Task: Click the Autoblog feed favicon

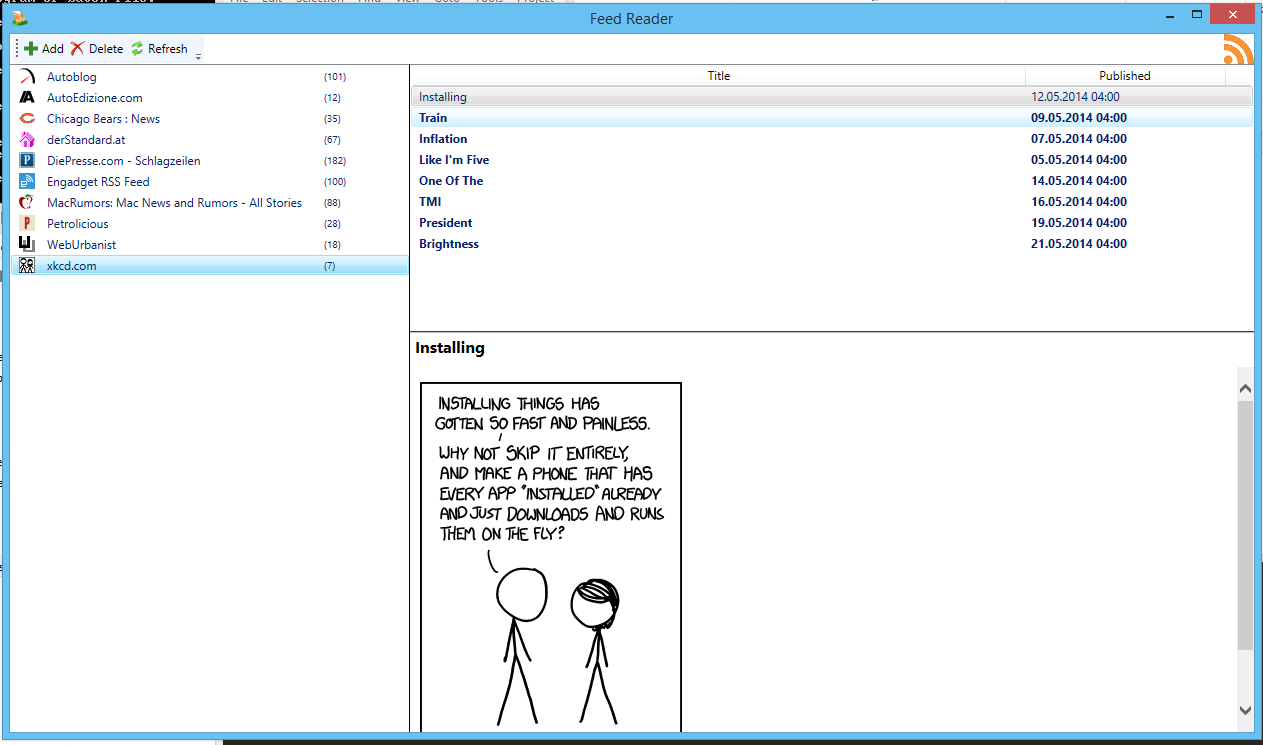Action: (28, 77)
